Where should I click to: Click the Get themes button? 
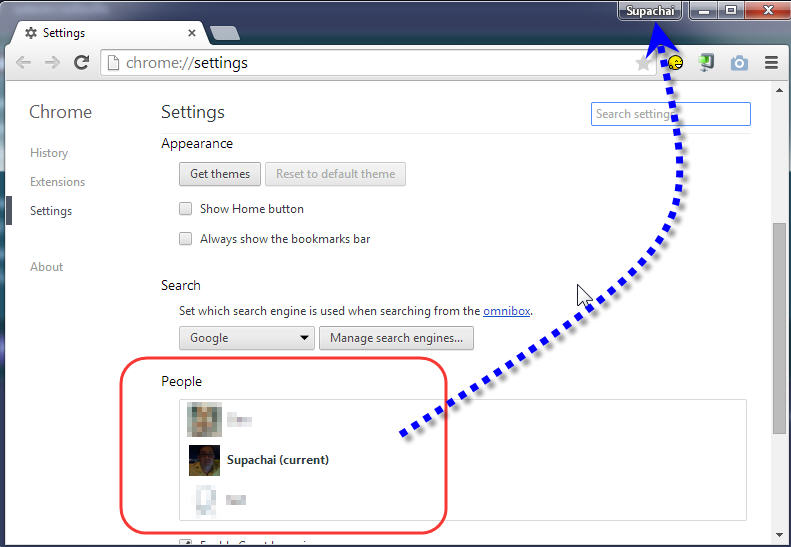click(220, 174)
